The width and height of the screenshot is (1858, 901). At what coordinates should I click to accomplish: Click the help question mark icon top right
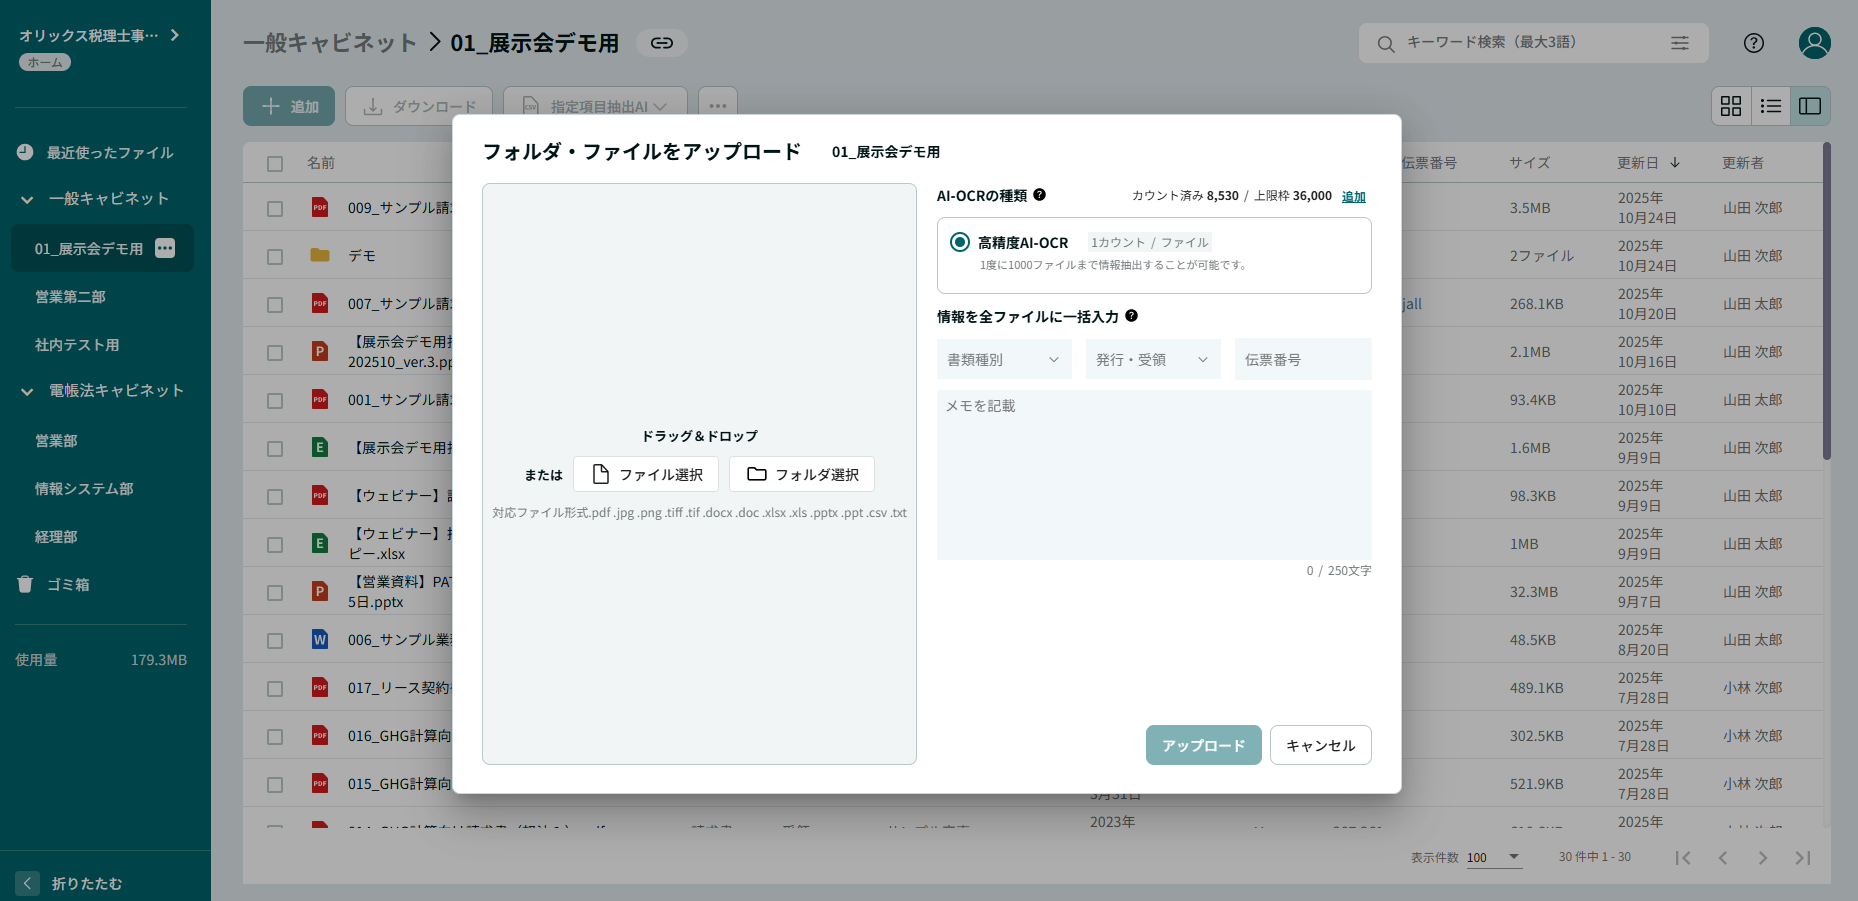(x=1753, y=43)
